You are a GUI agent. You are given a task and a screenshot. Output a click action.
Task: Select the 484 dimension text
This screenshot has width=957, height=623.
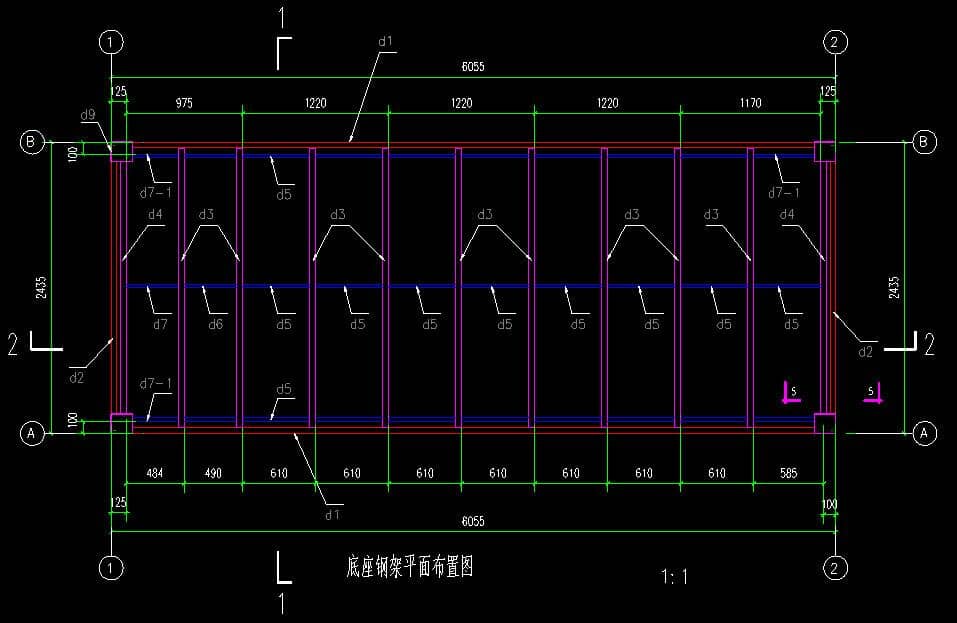pos(154,473)
